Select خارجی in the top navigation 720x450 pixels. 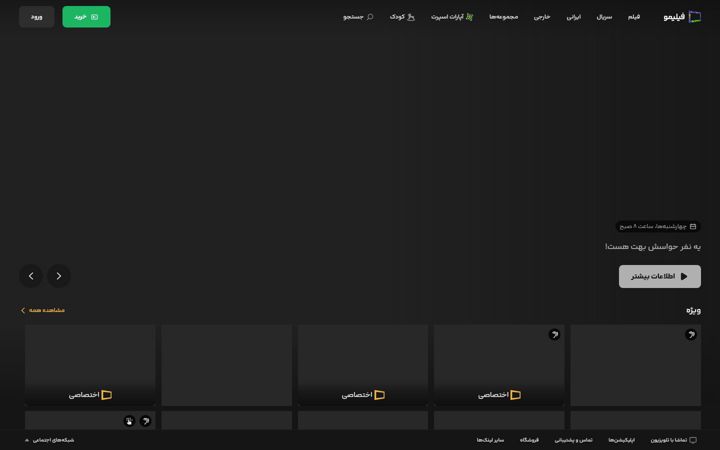[x=542, y=17]
